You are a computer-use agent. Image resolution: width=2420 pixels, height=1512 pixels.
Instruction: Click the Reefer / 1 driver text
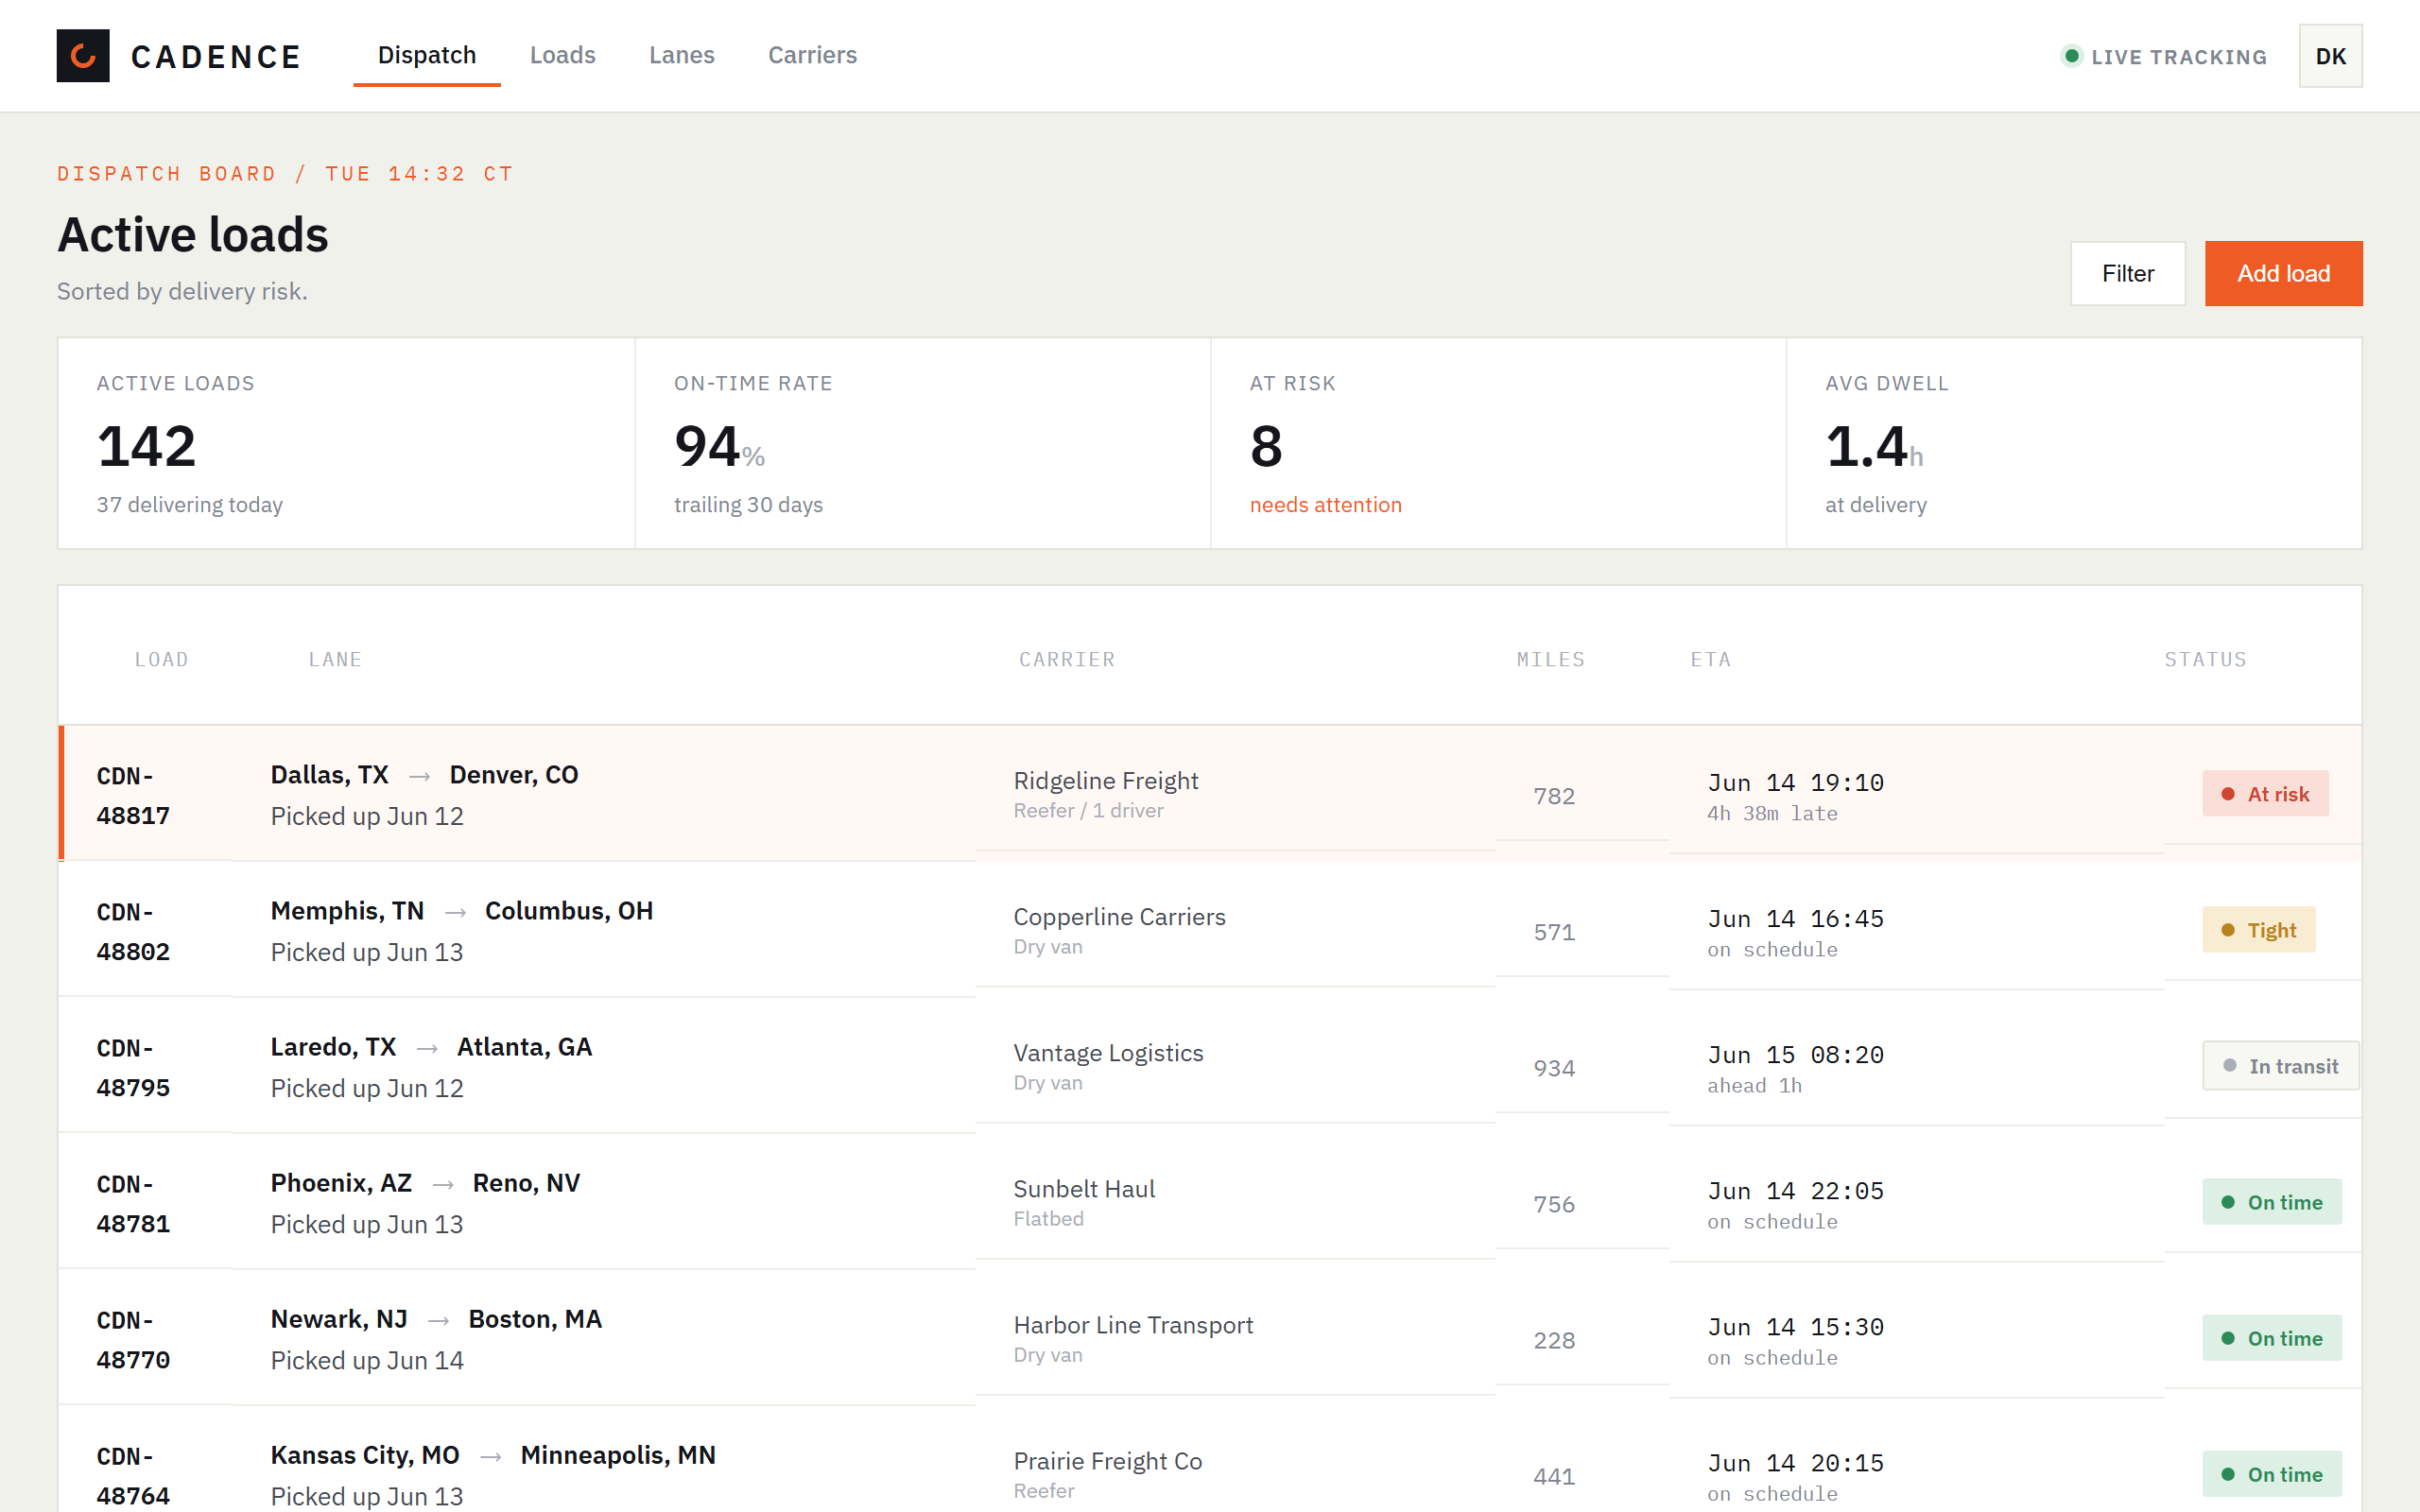[x=1088, y=811]
